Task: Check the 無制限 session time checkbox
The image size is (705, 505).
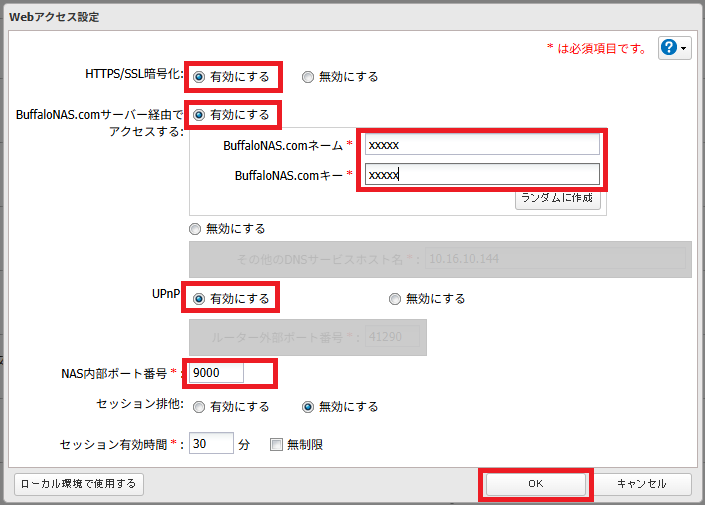Action: [x=276, y=445]
